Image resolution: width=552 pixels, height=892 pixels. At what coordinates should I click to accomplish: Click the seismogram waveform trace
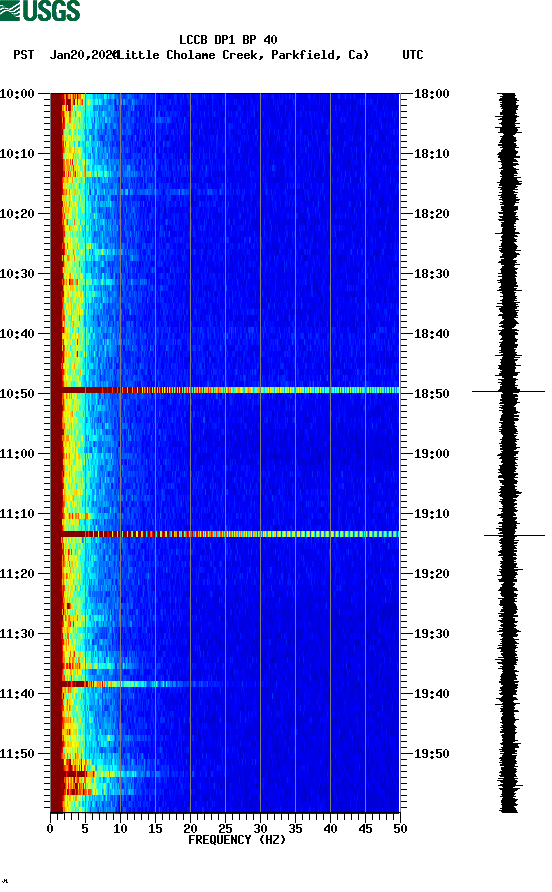[x=509, y=453]
